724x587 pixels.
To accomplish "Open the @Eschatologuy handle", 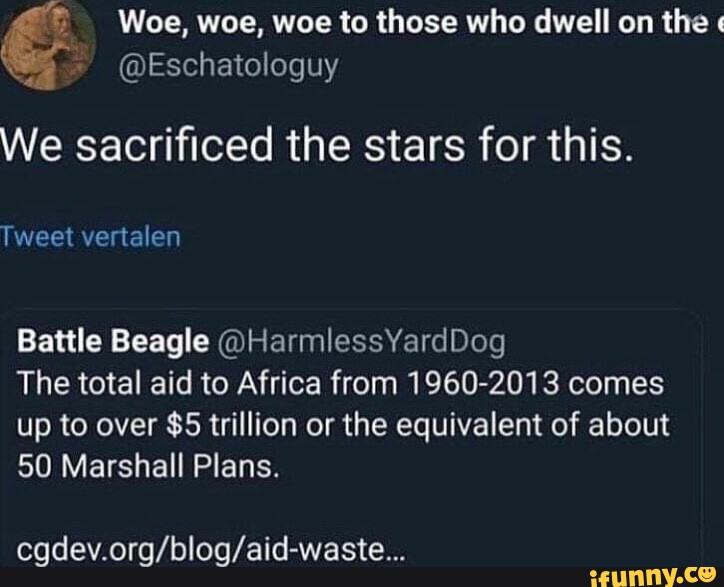I will point(229,67).
